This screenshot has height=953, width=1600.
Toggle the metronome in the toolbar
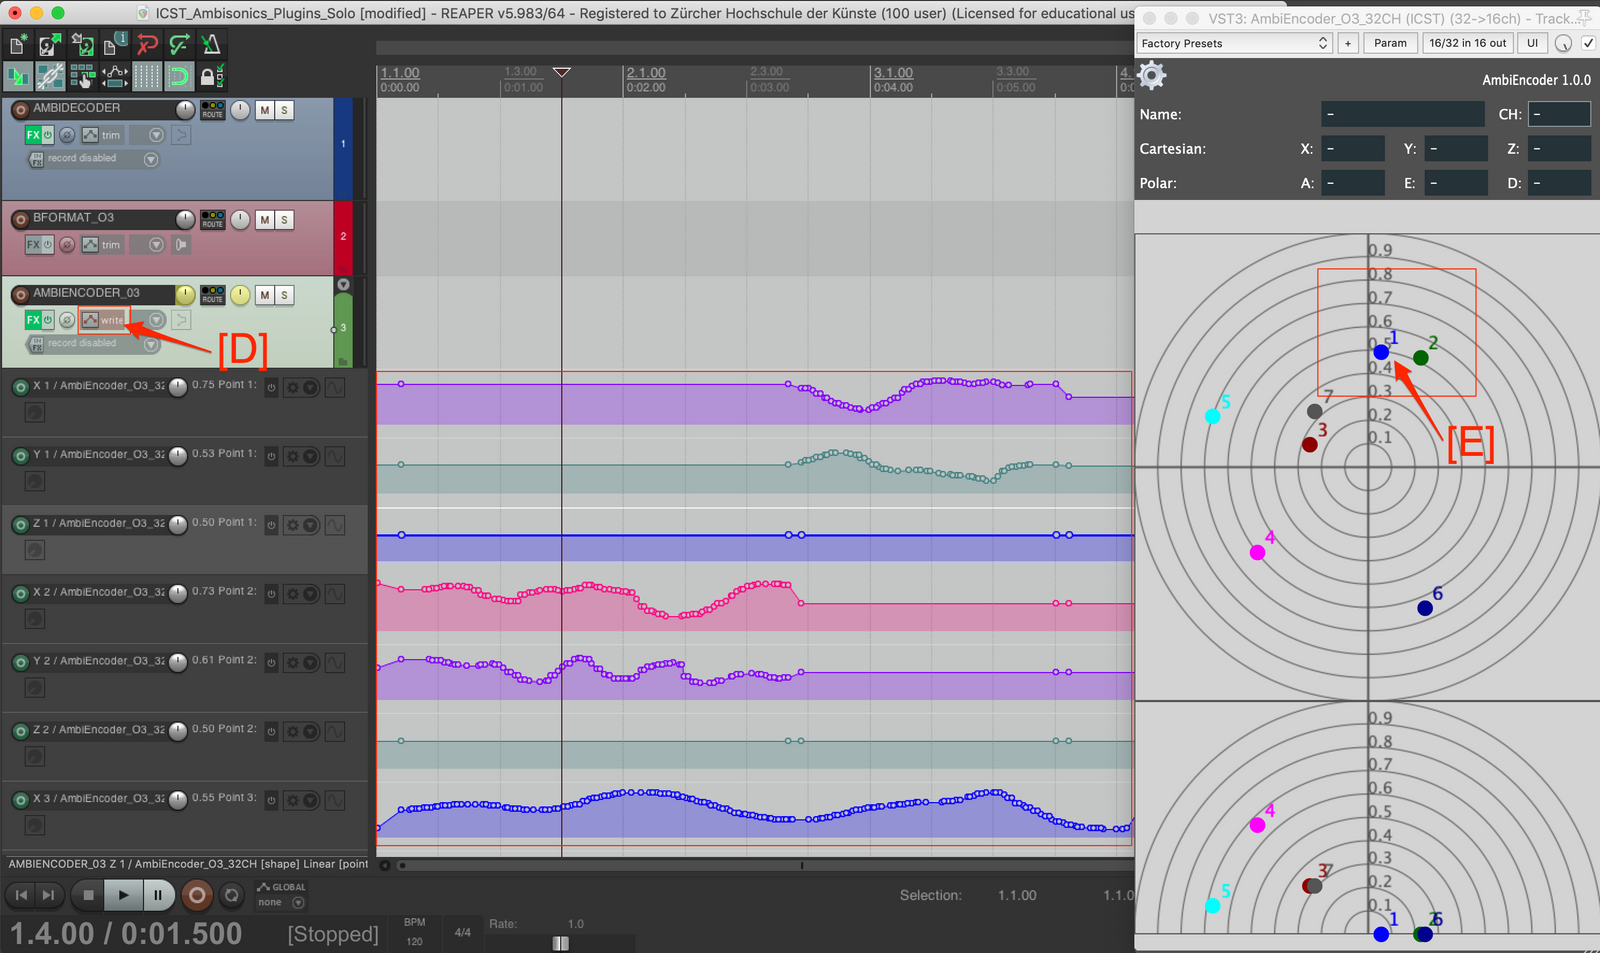pyautogui.click(x=211, y=45)
